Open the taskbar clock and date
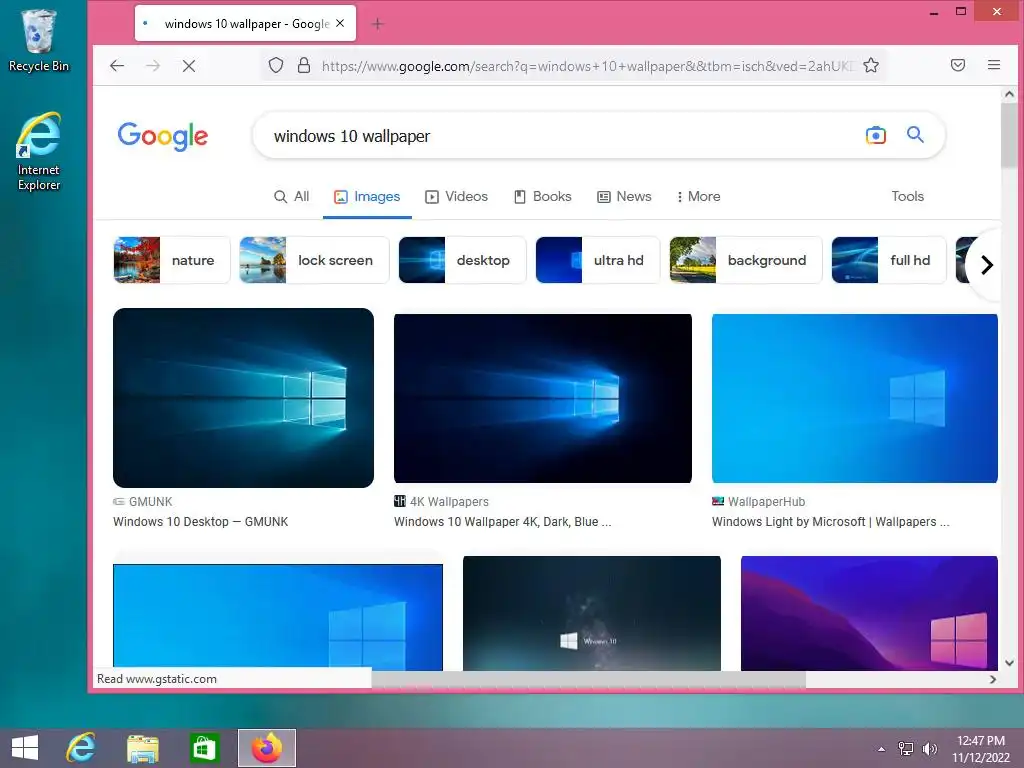The image size is (1024, 768). click(x=981, y=749)
